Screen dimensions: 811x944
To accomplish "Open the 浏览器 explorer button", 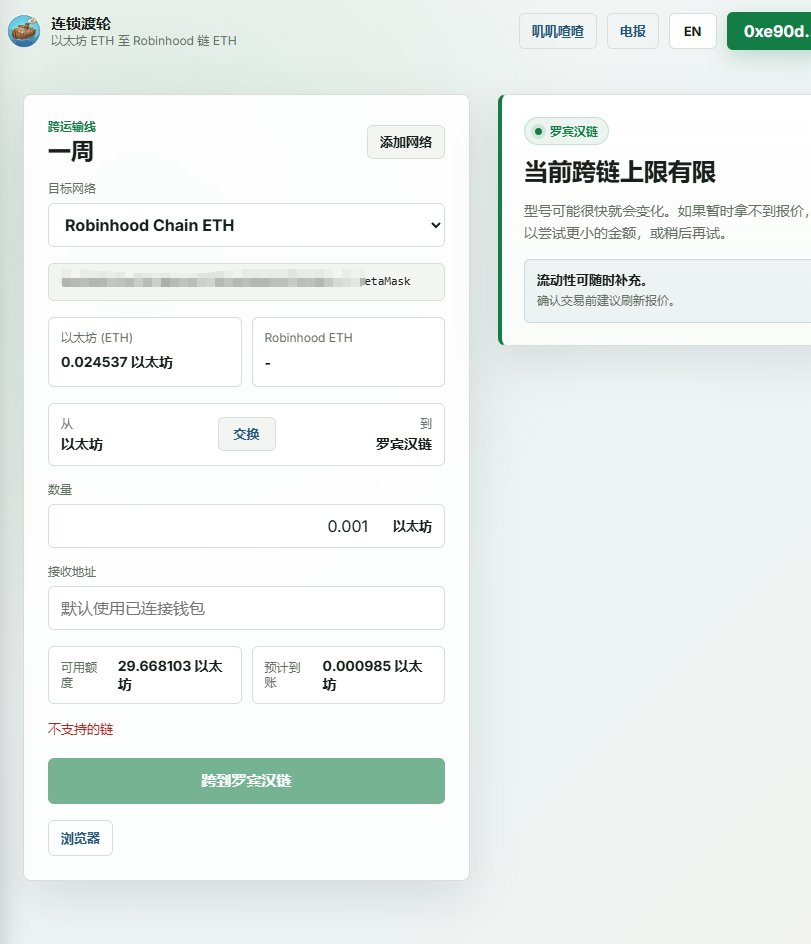I will point(80,838).
